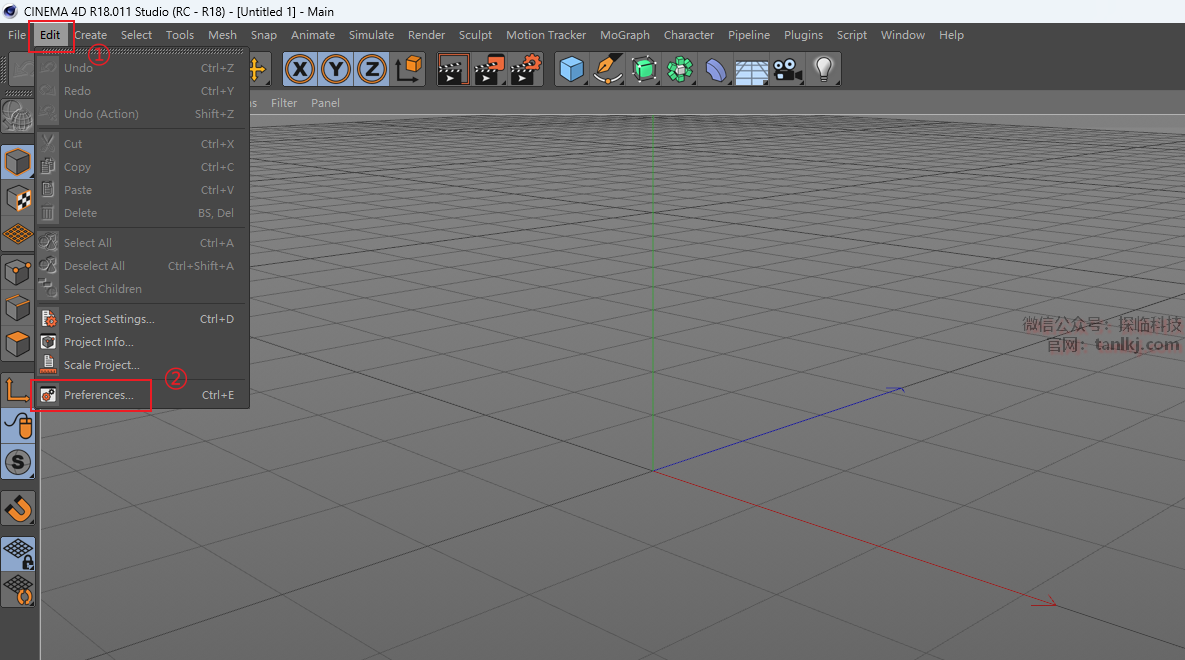Select Scale Project... in Edit menu
This screenshot has height=660, width=1185.
[101, 365]
